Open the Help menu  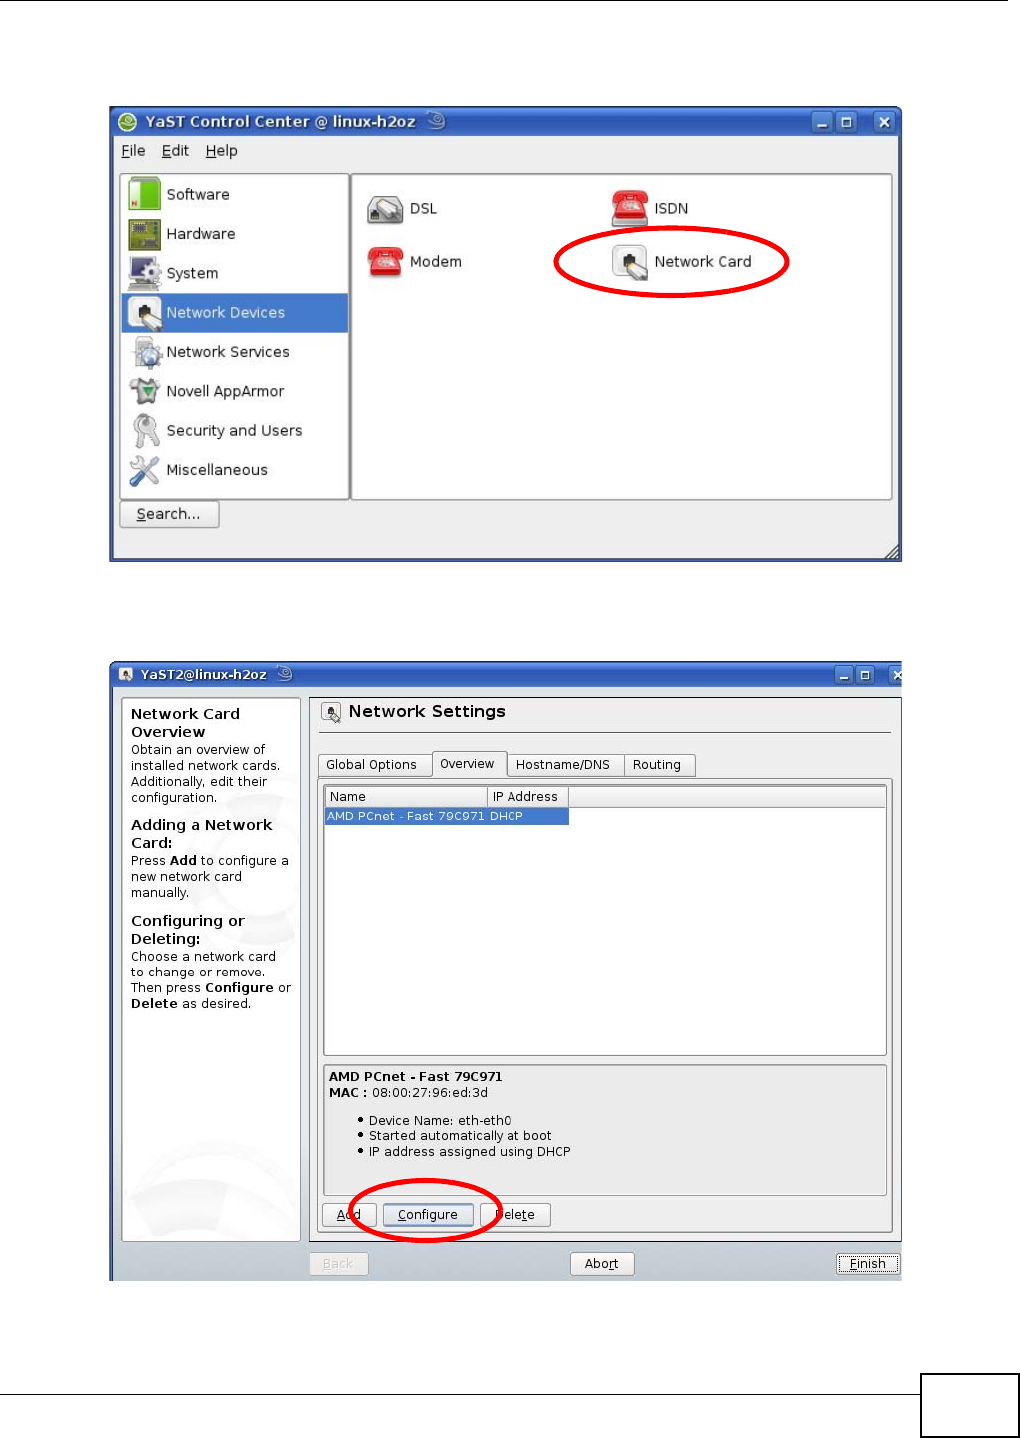click(222, 151)
